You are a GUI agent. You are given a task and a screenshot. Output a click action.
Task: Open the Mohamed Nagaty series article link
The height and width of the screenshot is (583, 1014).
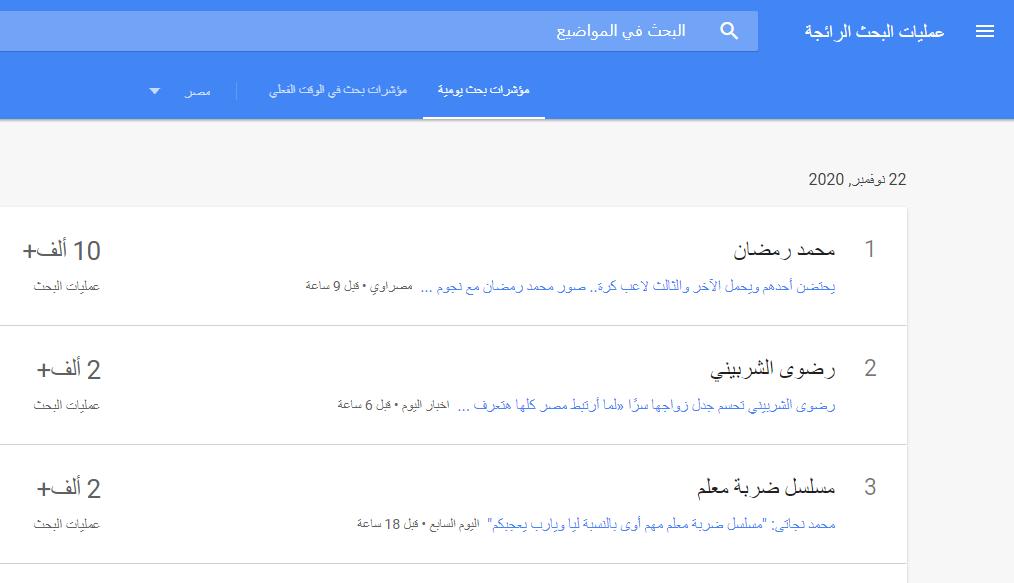pos(662,524)
